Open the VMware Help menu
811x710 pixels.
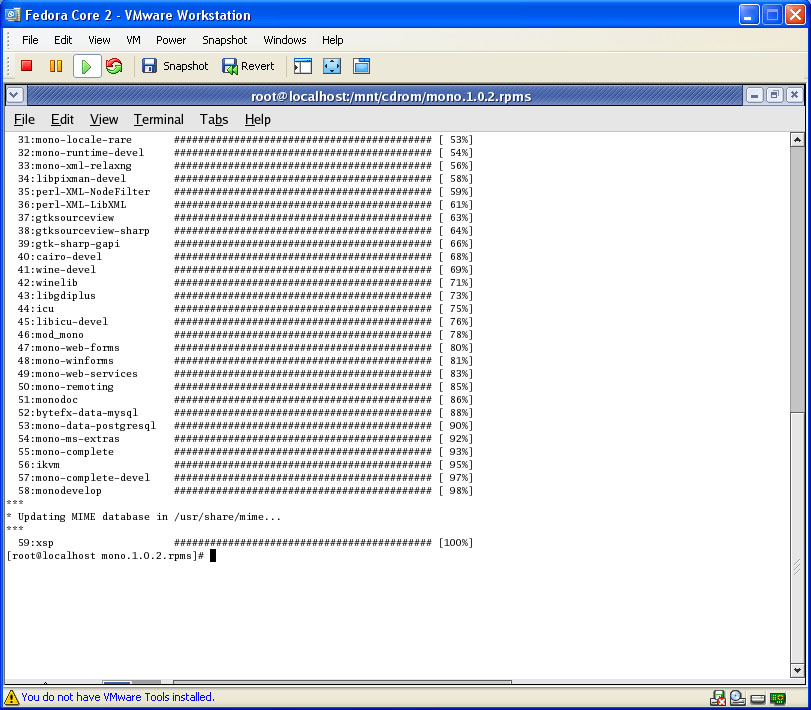click(x=333, y=40)
